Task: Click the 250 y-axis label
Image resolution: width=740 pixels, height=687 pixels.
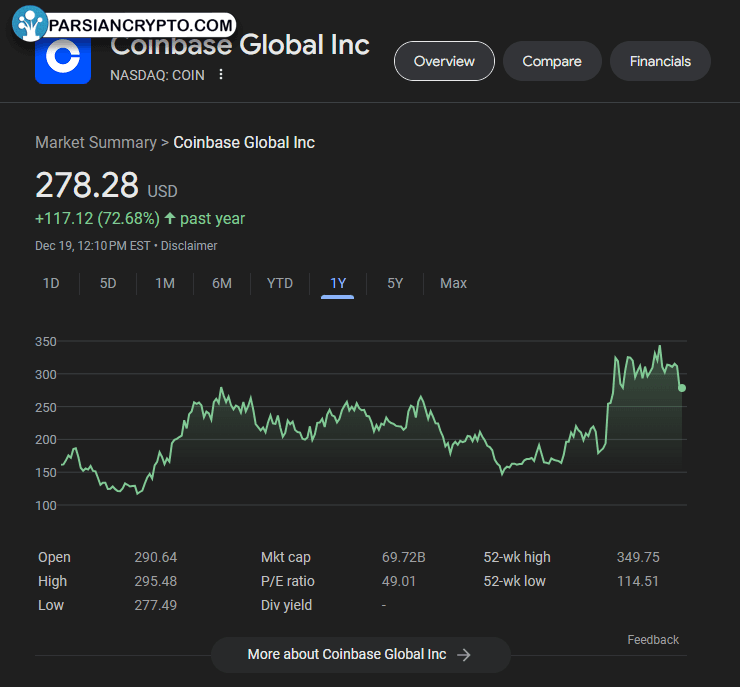Action: (46, 408)
